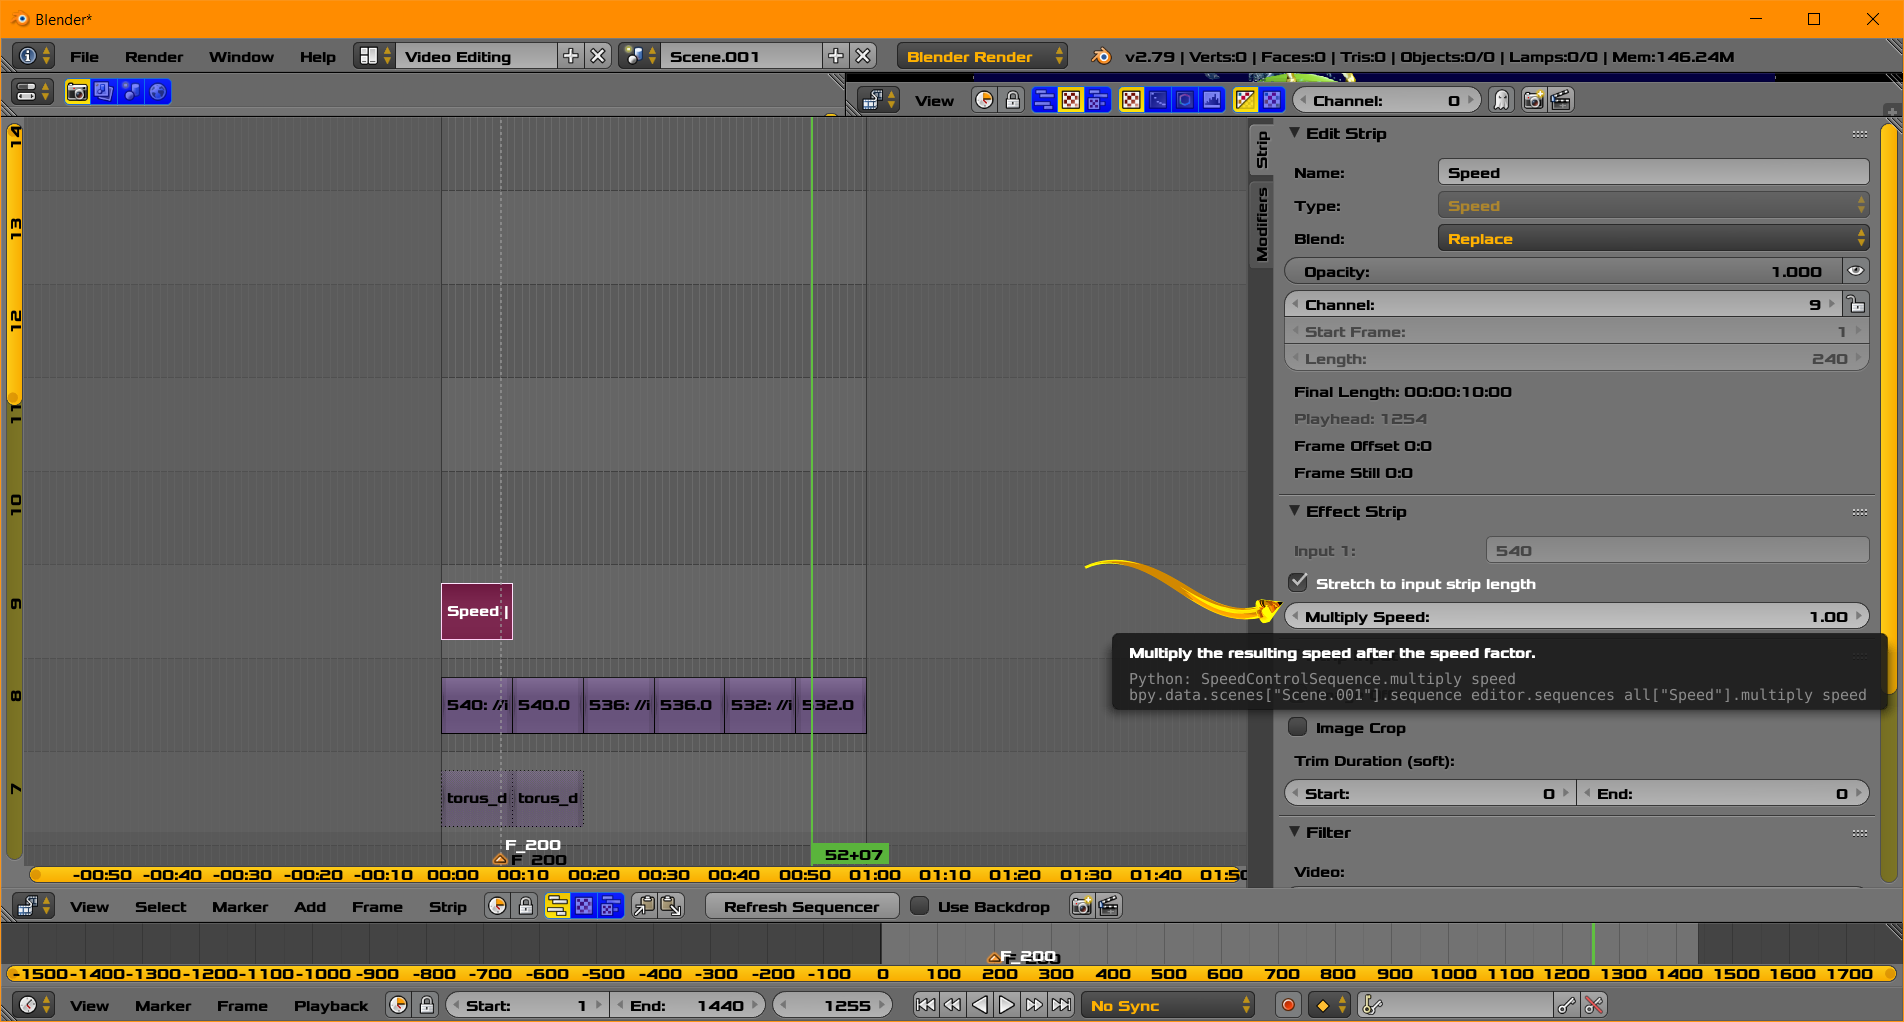Viewport: 1904px width, 1022px height.
Task: Open the Window menu
Action: [241, 56]
